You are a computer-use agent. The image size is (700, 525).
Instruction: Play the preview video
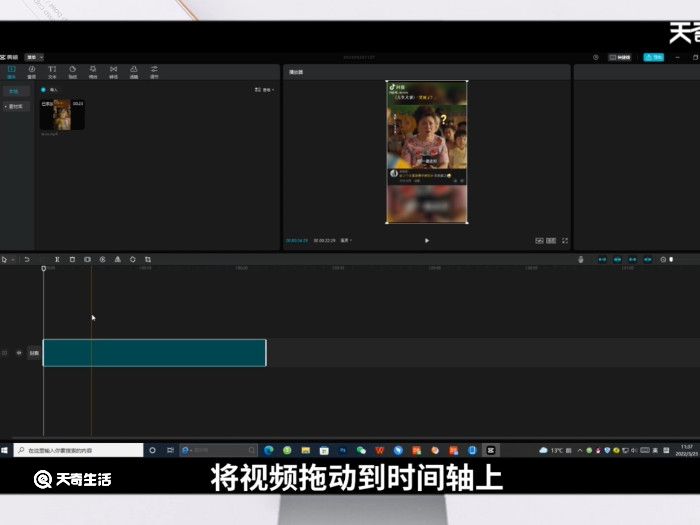pos(427,241)
